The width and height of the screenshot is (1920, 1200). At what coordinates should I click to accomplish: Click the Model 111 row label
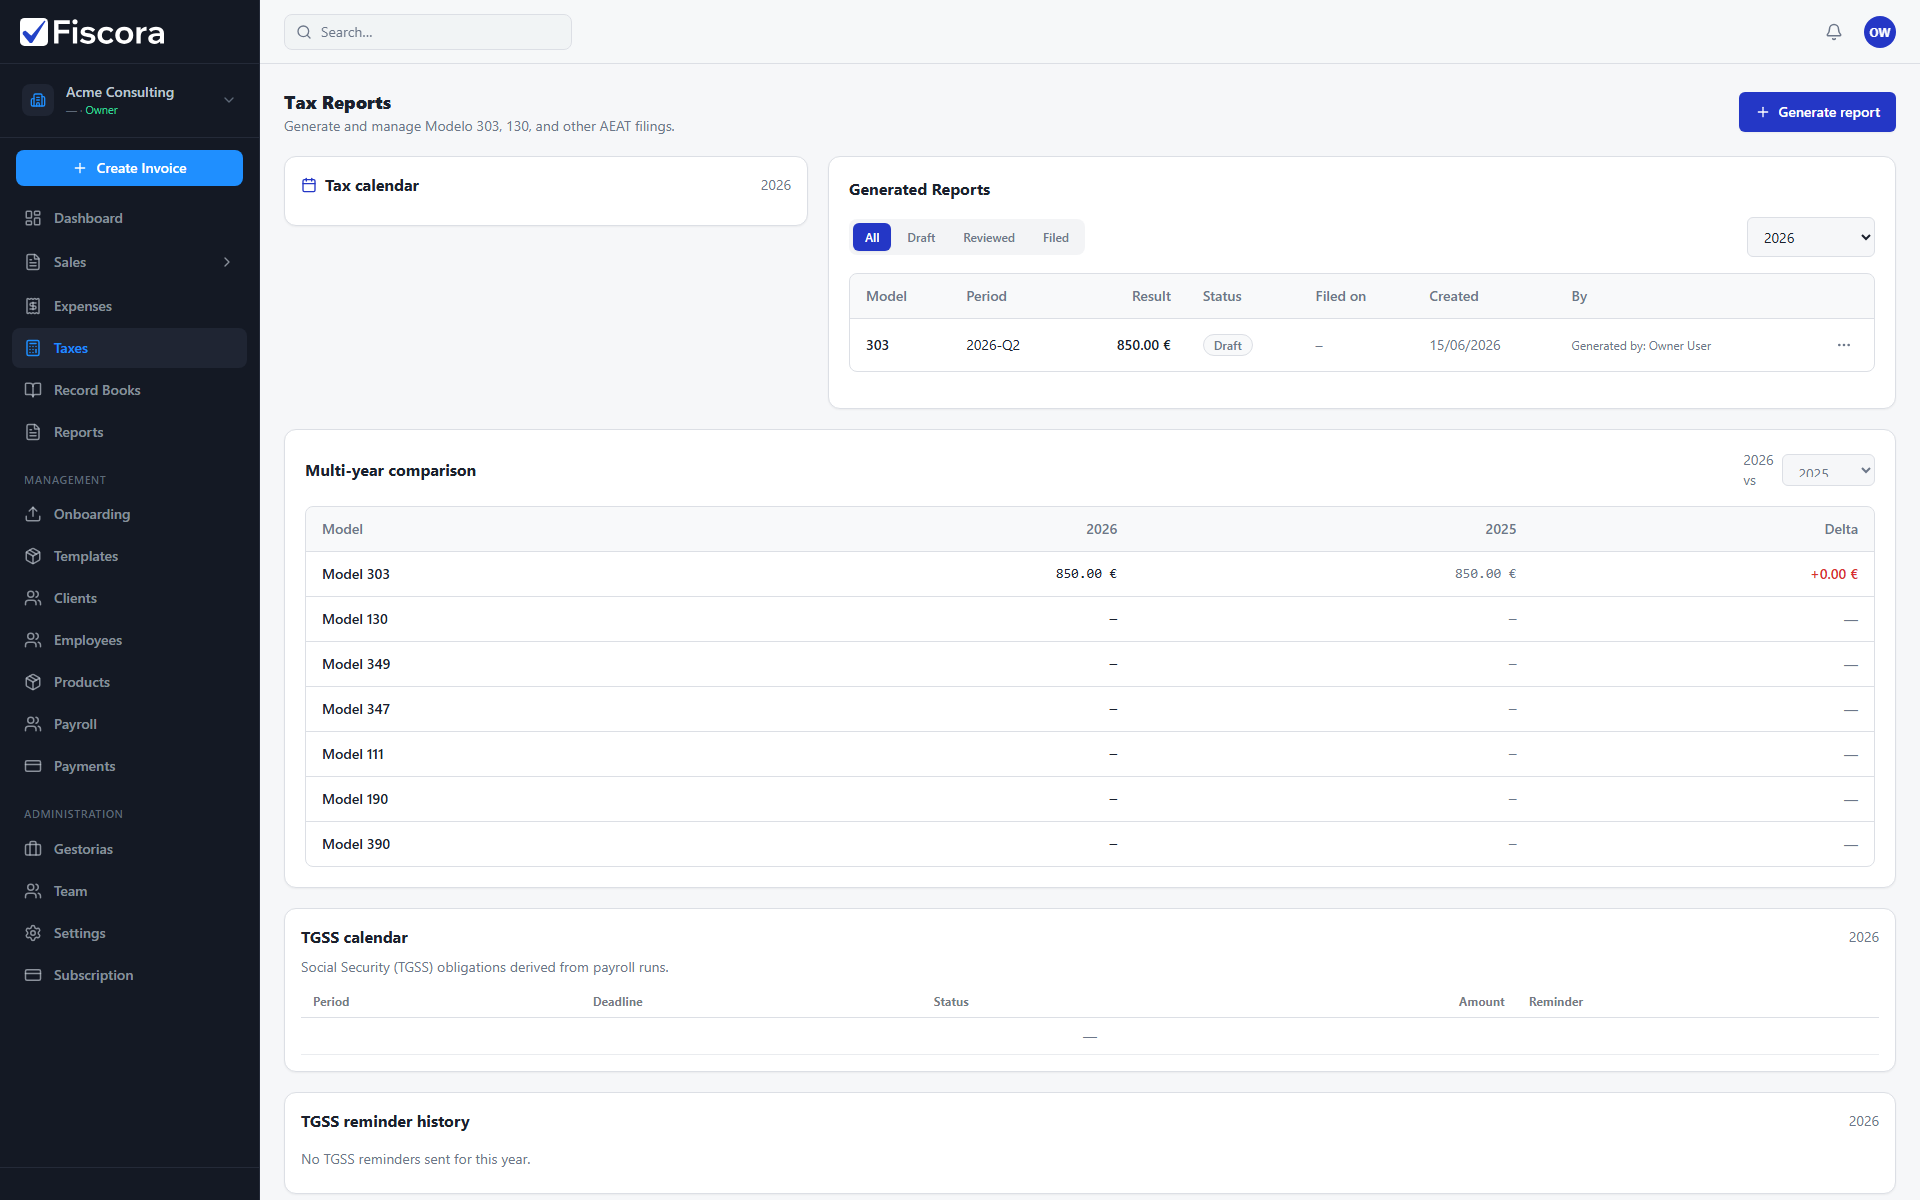tap(353, 754)
